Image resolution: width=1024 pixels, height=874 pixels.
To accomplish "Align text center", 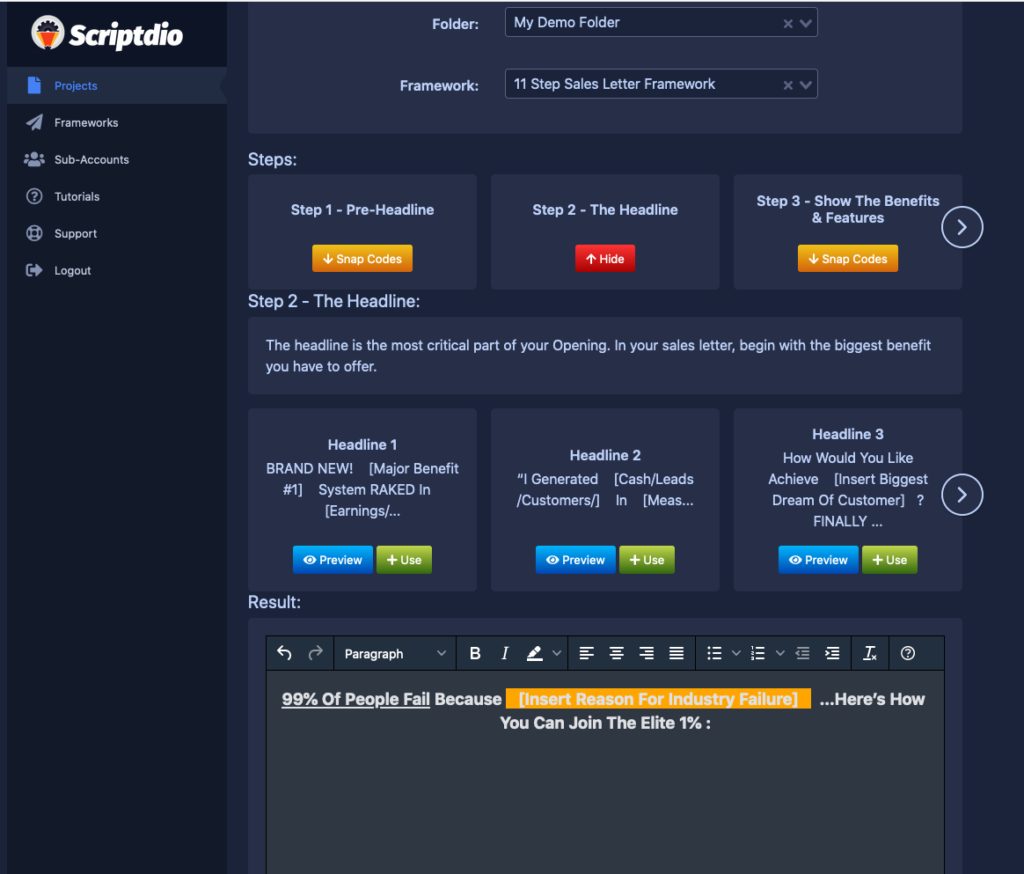I will pyautogui.click(x=616, y=653).
